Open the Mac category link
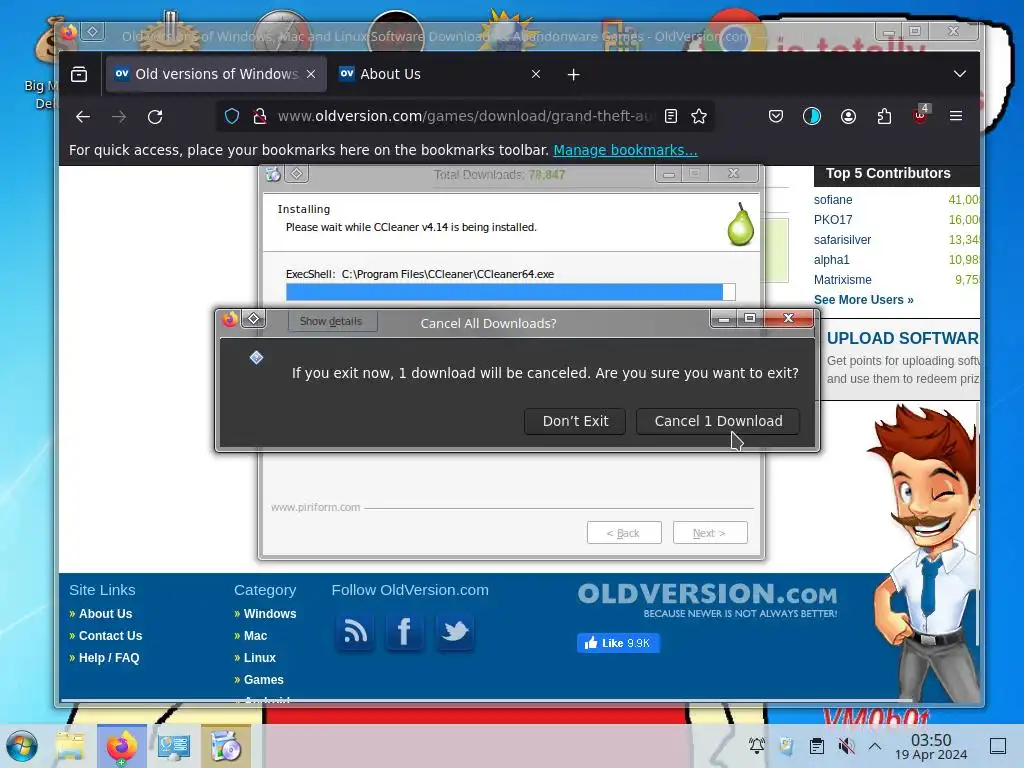The image size is (1024, 768). point(255,636)
